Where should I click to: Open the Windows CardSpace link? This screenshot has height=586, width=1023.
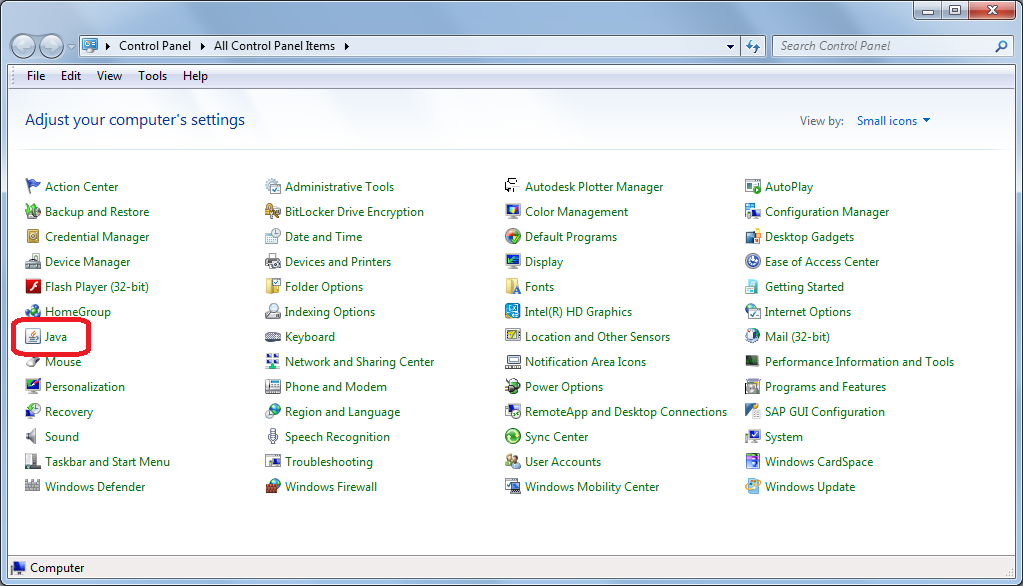click(x=819, y=461)
